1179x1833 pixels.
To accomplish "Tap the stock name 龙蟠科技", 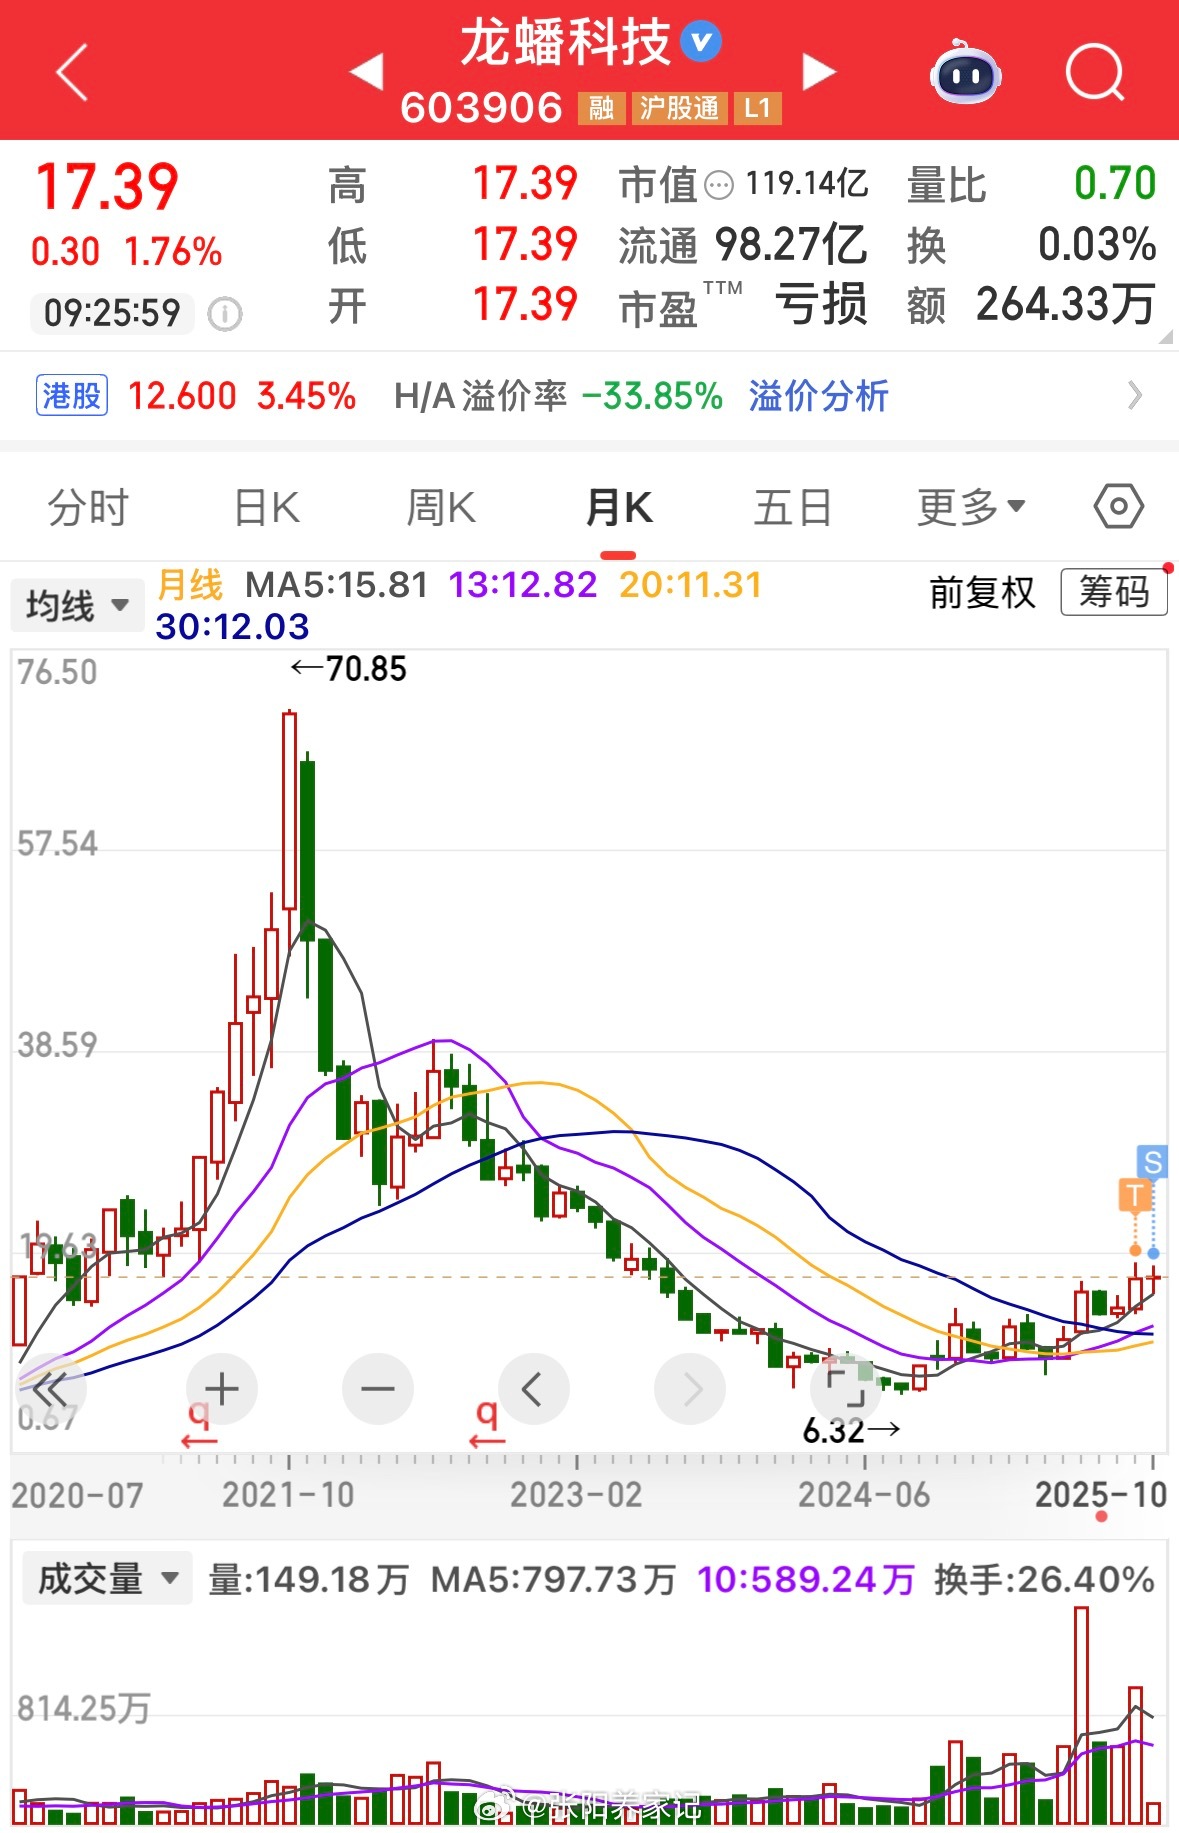I will pos(566,43).
